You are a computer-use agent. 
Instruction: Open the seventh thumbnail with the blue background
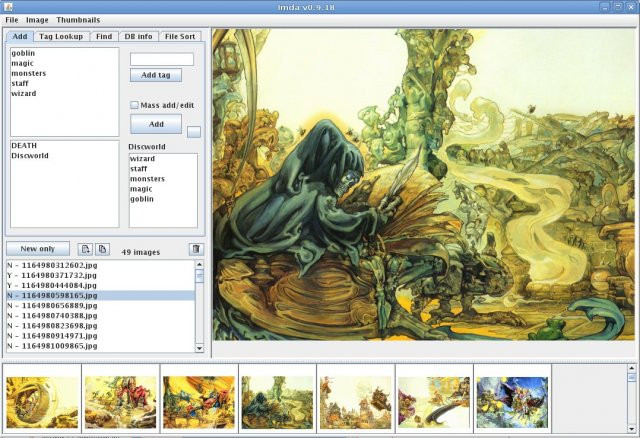(512, 402)
